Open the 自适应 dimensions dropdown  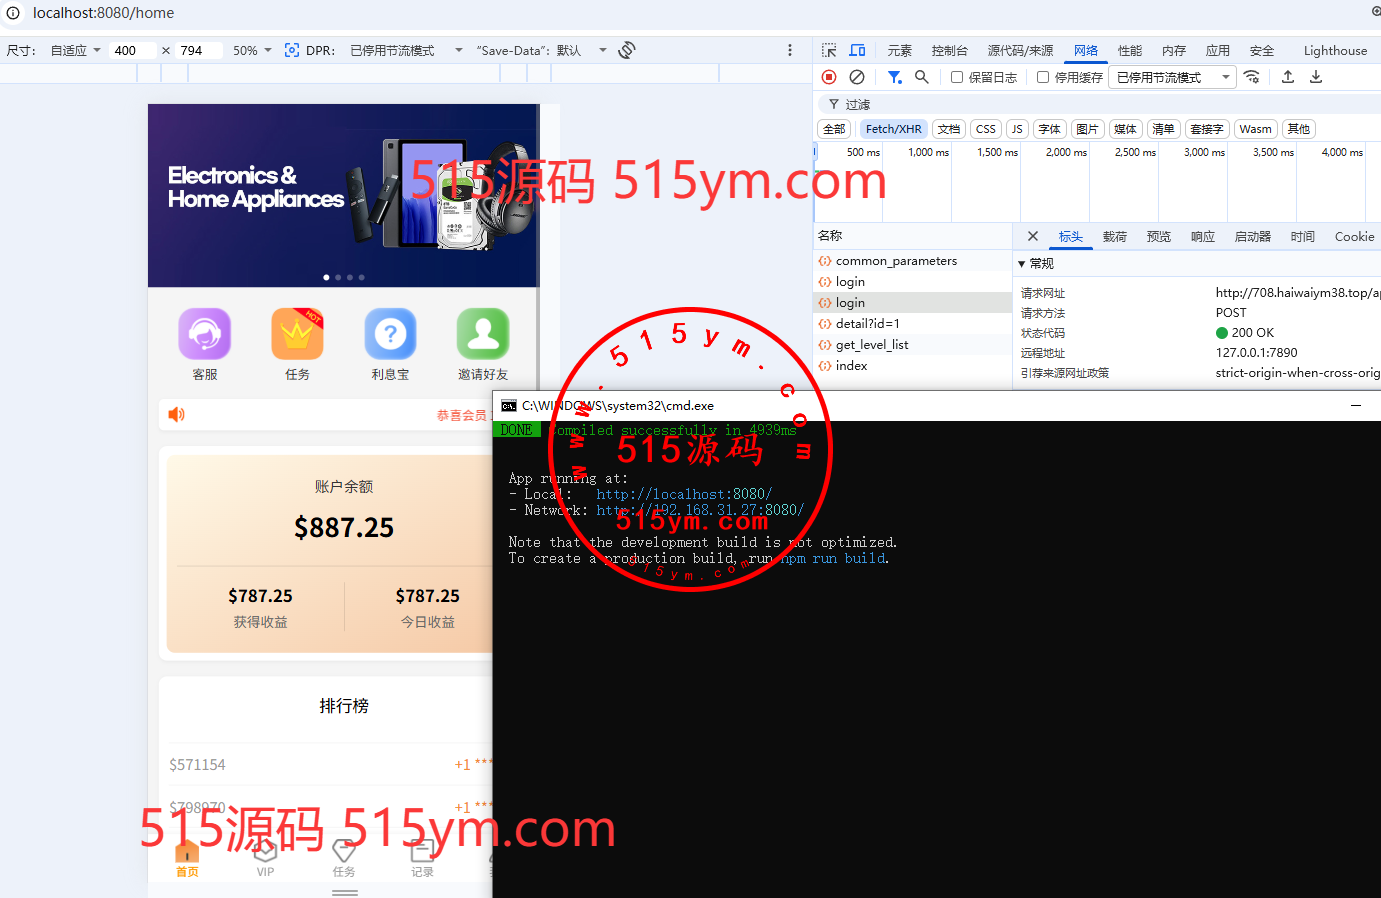75,50
